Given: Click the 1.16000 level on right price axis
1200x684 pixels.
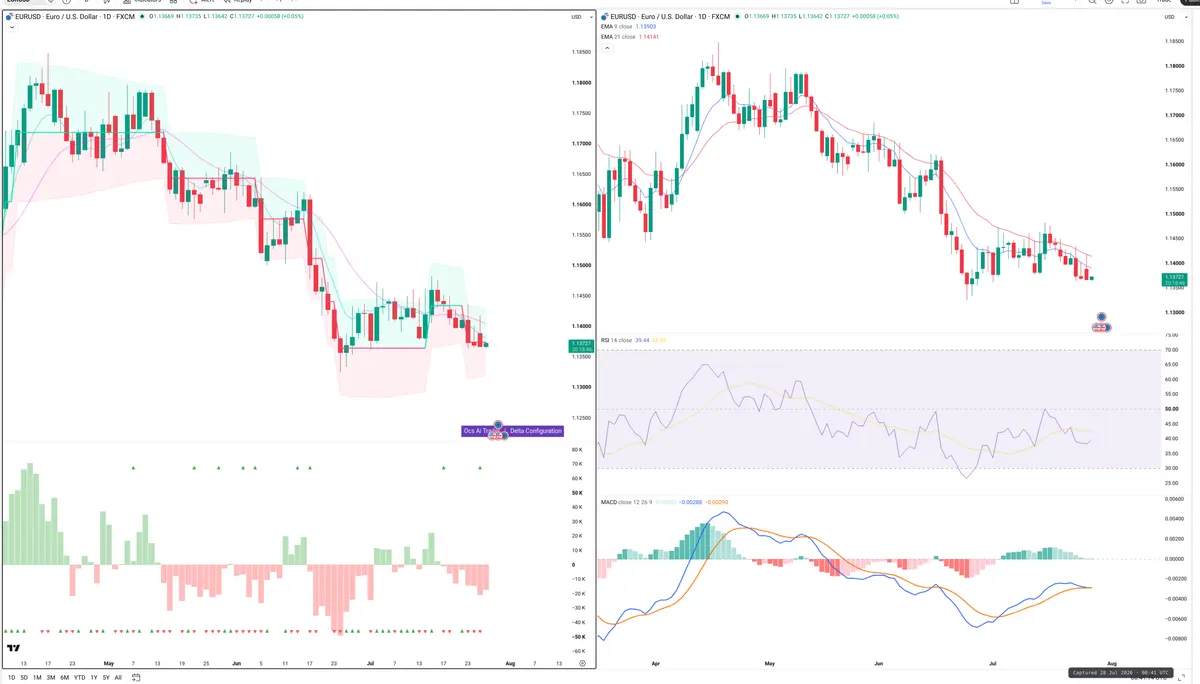Looking at the screenshot, I should (1174, 165).
